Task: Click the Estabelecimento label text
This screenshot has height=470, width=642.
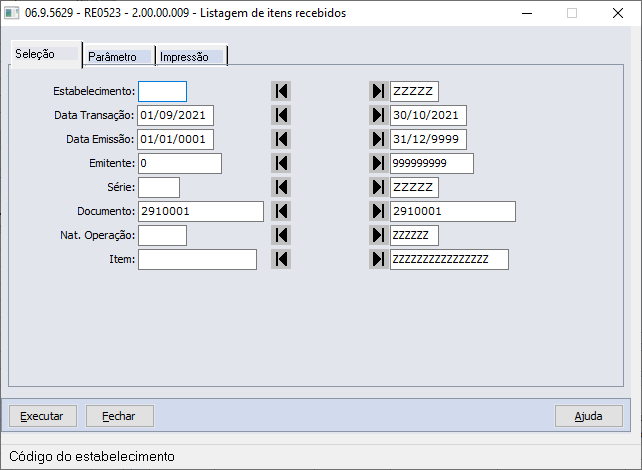Action: point(94,91)
